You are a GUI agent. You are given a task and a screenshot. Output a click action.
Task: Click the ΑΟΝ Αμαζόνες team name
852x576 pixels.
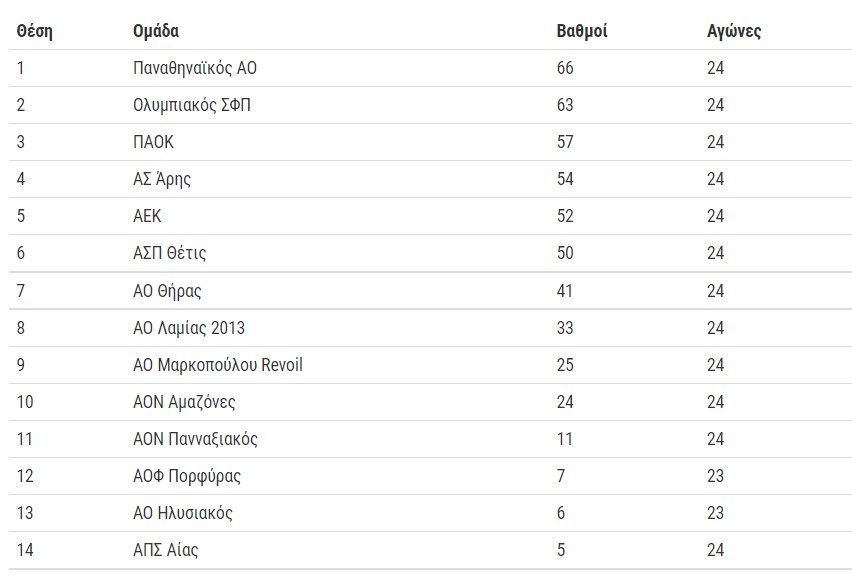click(x=184, y=402)
